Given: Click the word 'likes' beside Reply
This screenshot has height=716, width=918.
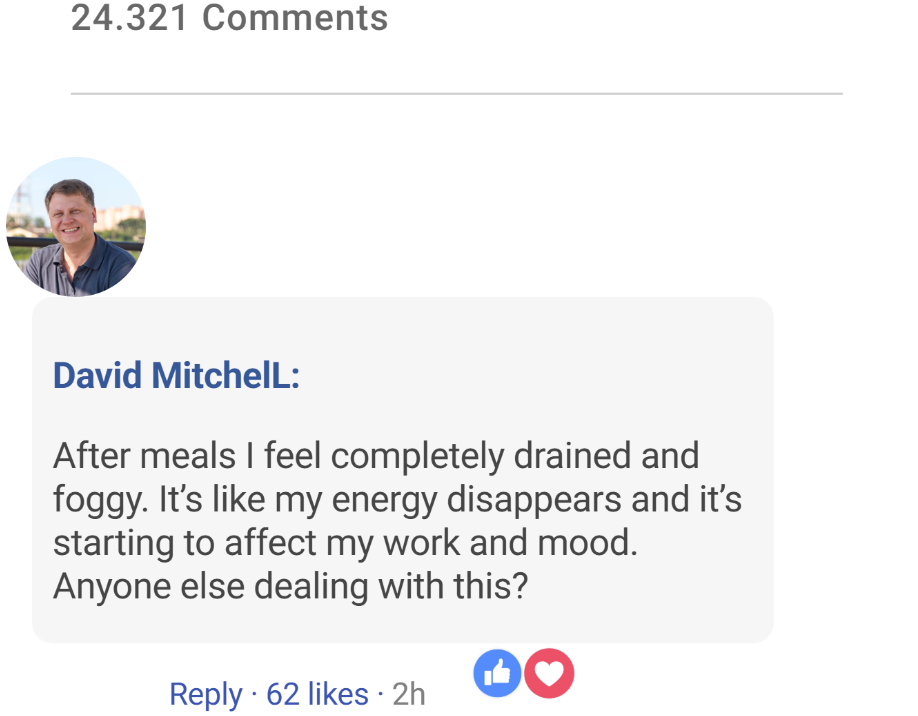Looking at the screenshot, I should coord(338,694).
